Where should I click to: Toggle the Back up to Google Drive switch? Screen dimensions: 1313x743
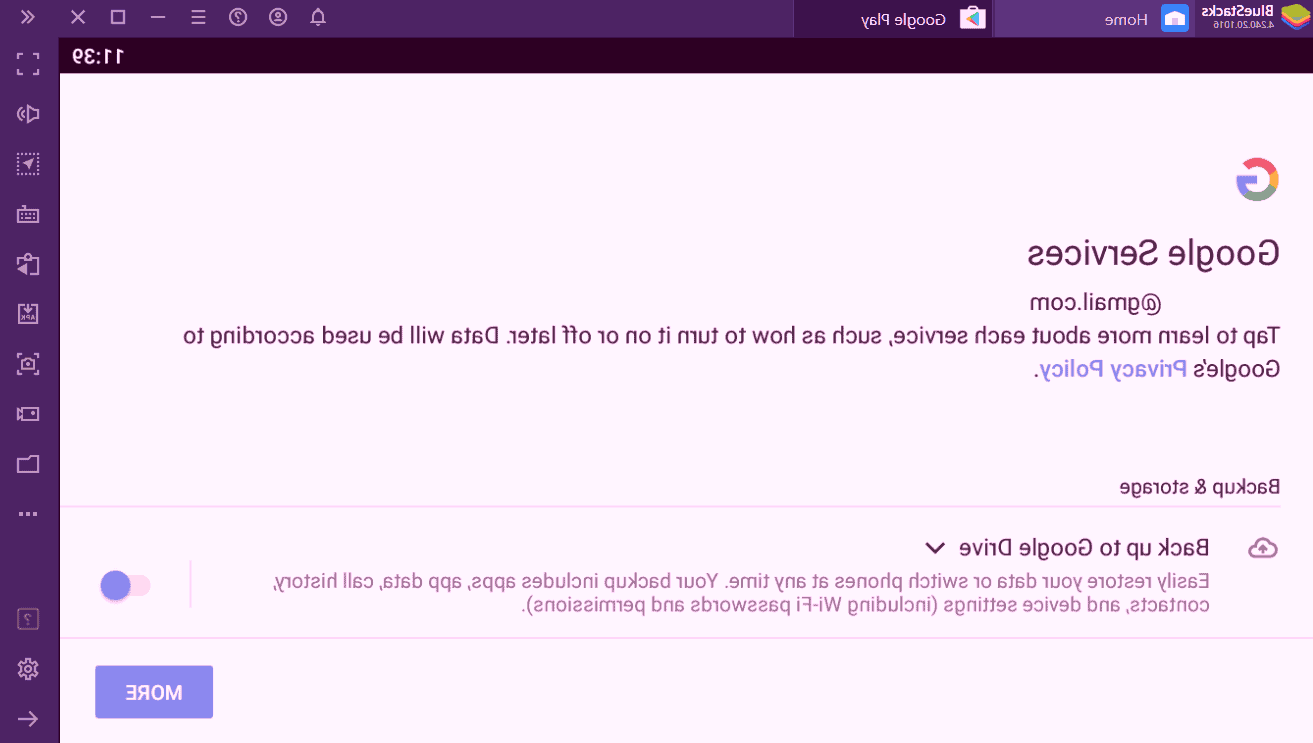[x=125, y=585]
